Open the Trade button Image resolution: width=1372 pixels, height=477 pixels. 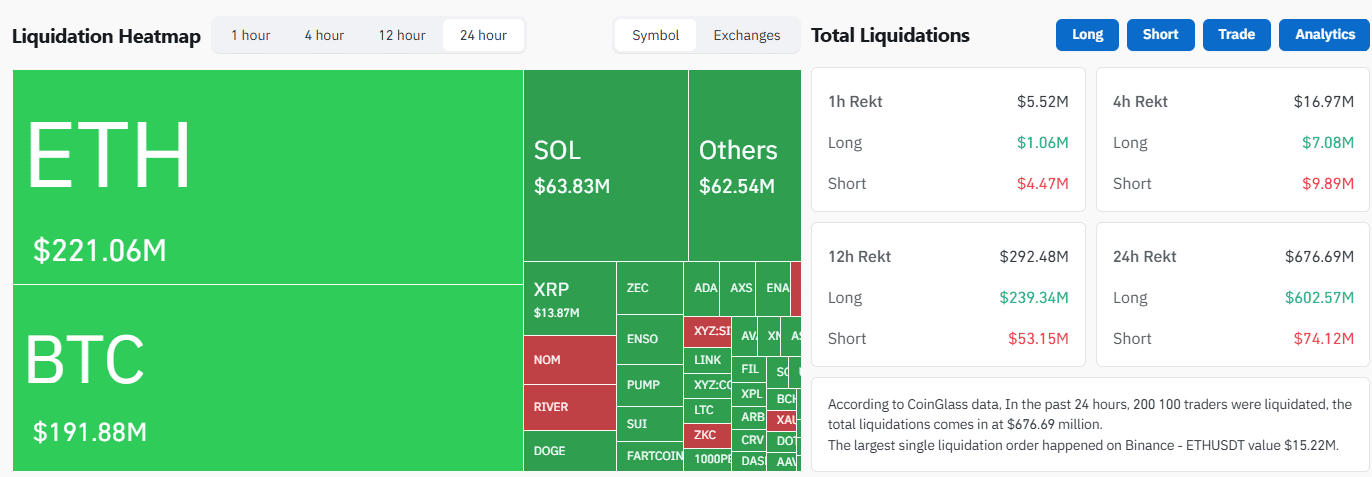pos(1236,35)
